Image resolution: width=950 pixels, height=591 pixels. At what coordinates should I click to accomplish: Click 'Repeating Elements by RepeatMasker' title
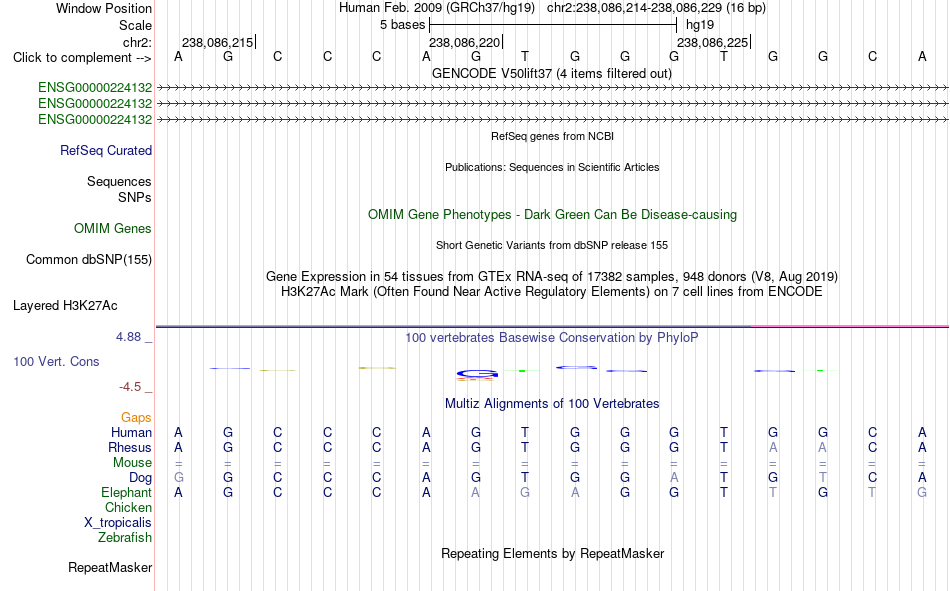552,554
